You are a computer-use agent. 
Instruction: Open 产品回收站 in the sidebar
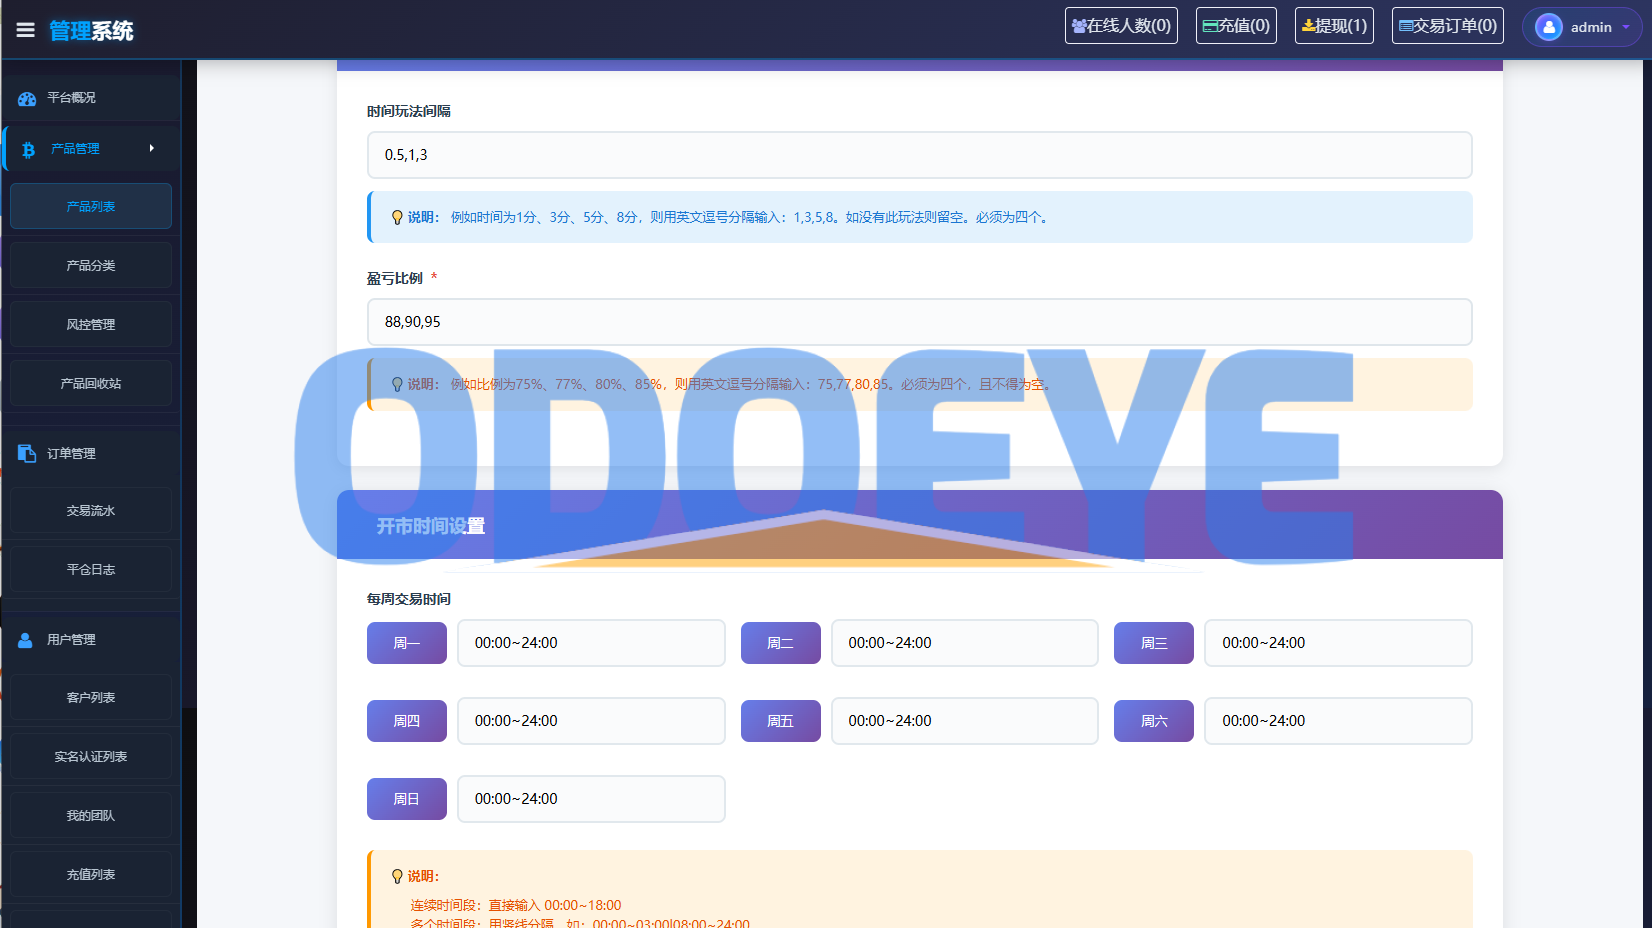tap(91, 383)
